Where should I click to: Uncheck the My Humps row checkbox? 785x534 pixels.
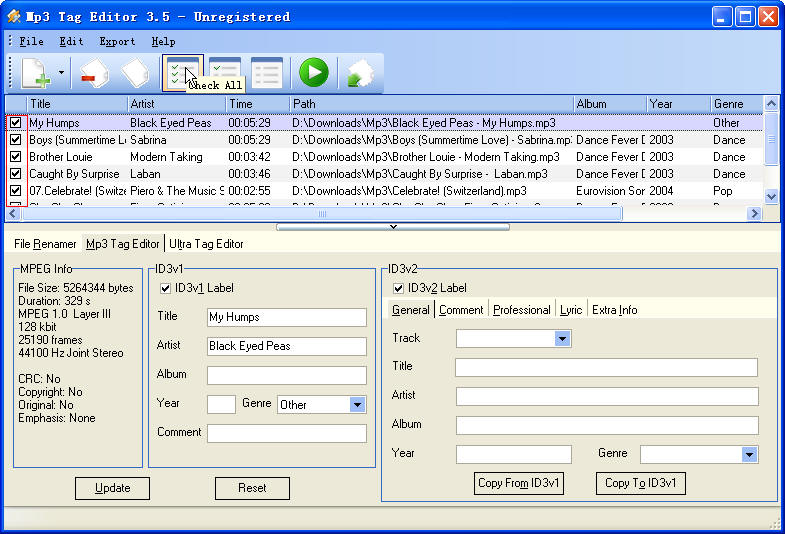pos(16,123)
